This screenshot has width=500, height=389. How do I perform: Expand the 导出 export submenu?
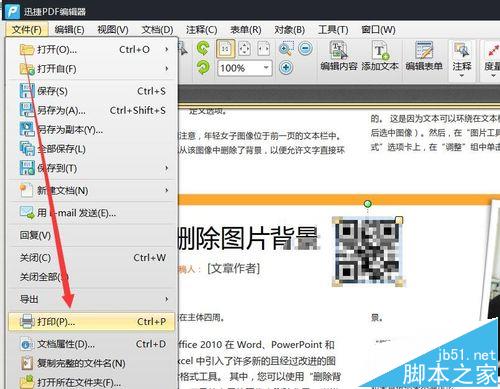(x=91, y=299)
